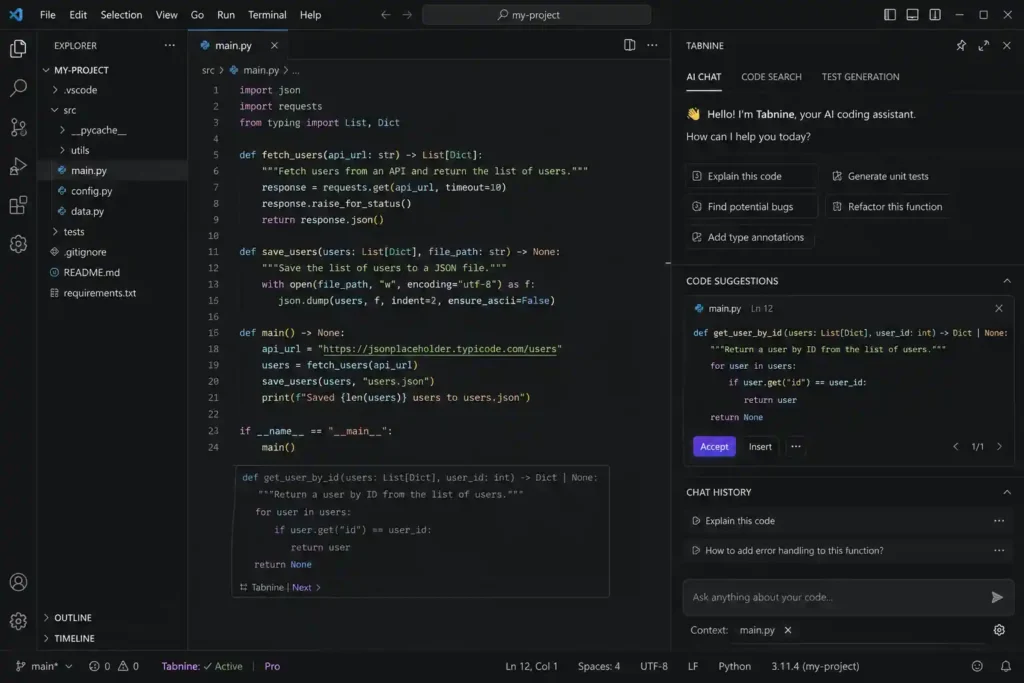Select the AI CHAT tab
This screenshot has height=683, width=1024.
(703, 77)
